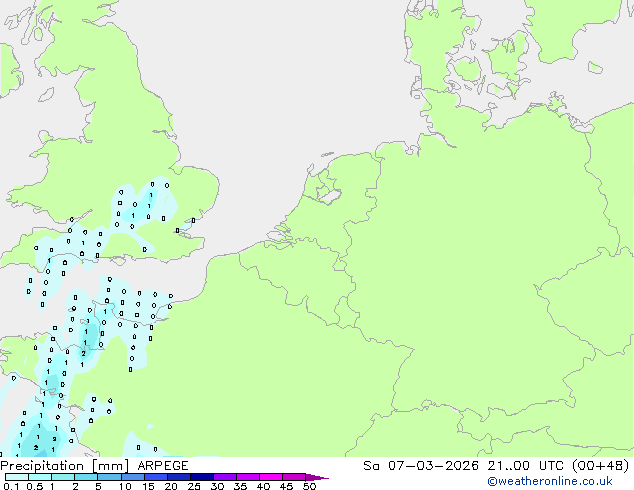Click the '15' legend scale label
The width and height of the screenshot is (634, 490).
148,486
